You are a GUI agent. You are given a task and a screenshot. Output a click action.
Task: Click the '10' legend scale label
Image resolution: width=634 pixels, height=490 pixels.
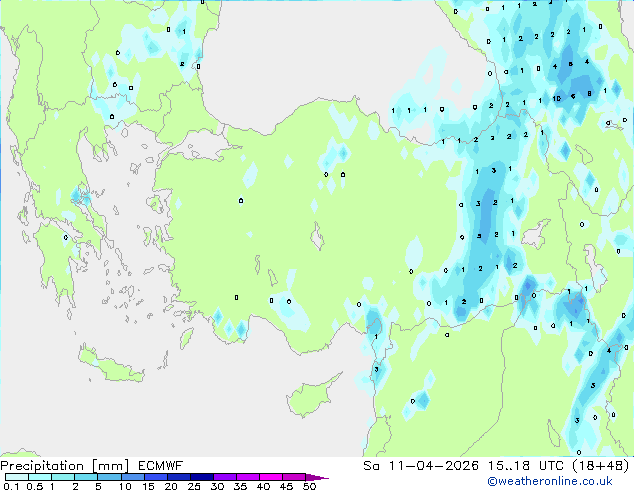tap(125, 486)
